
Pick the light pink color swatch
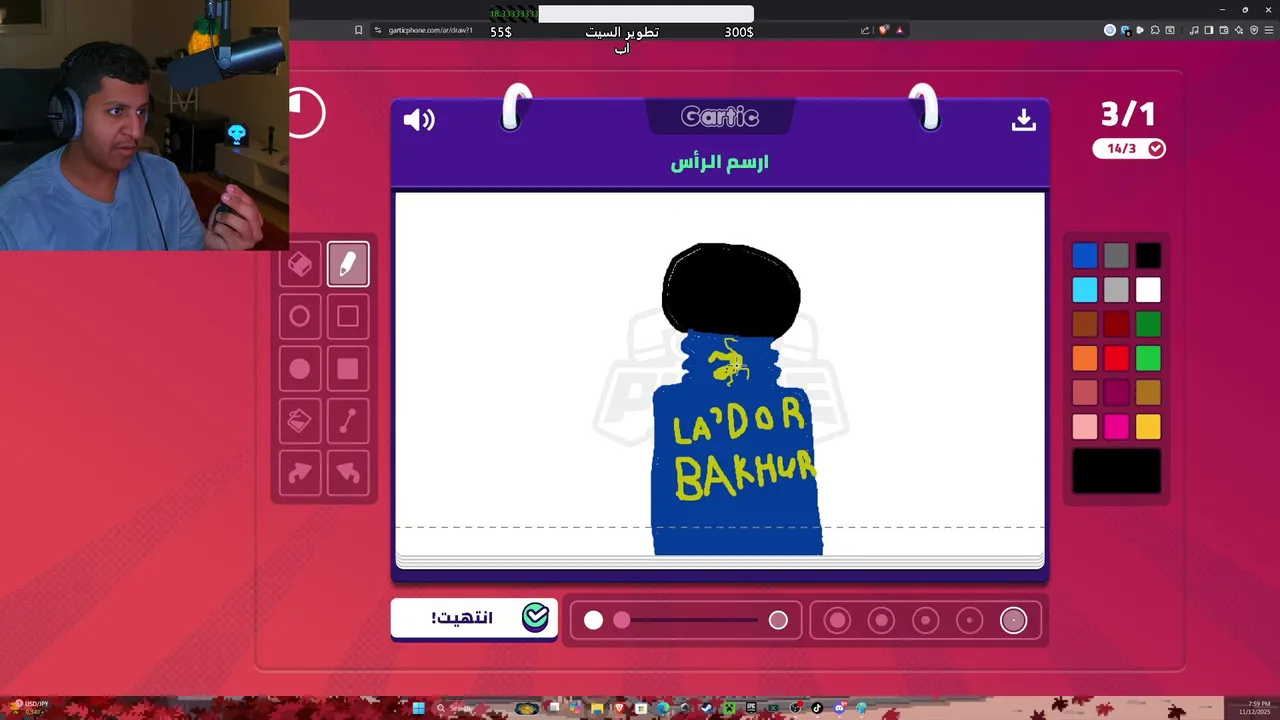1085,427
